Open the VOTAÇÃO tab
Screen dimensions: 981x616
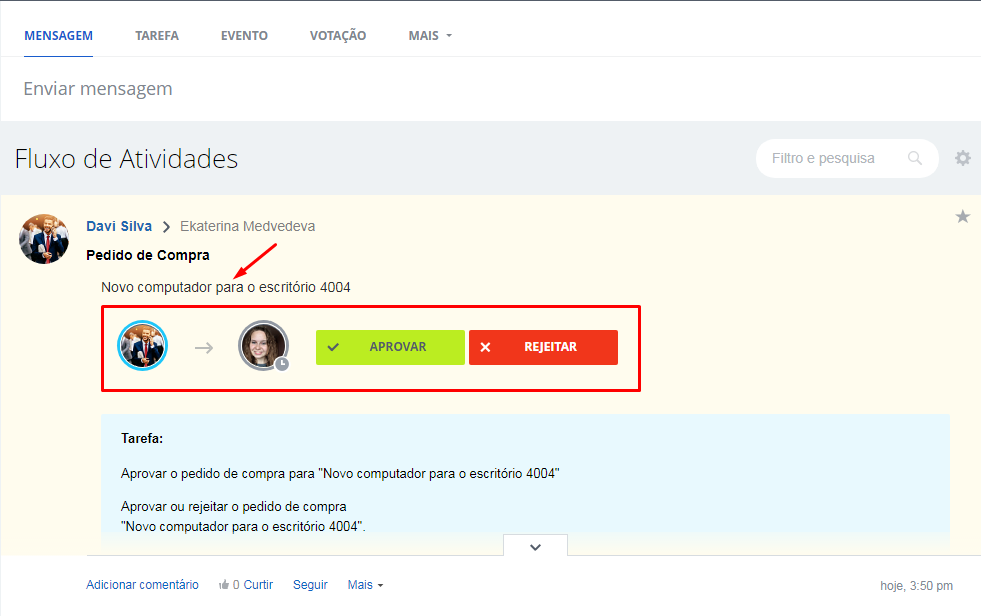coord(338,36)
